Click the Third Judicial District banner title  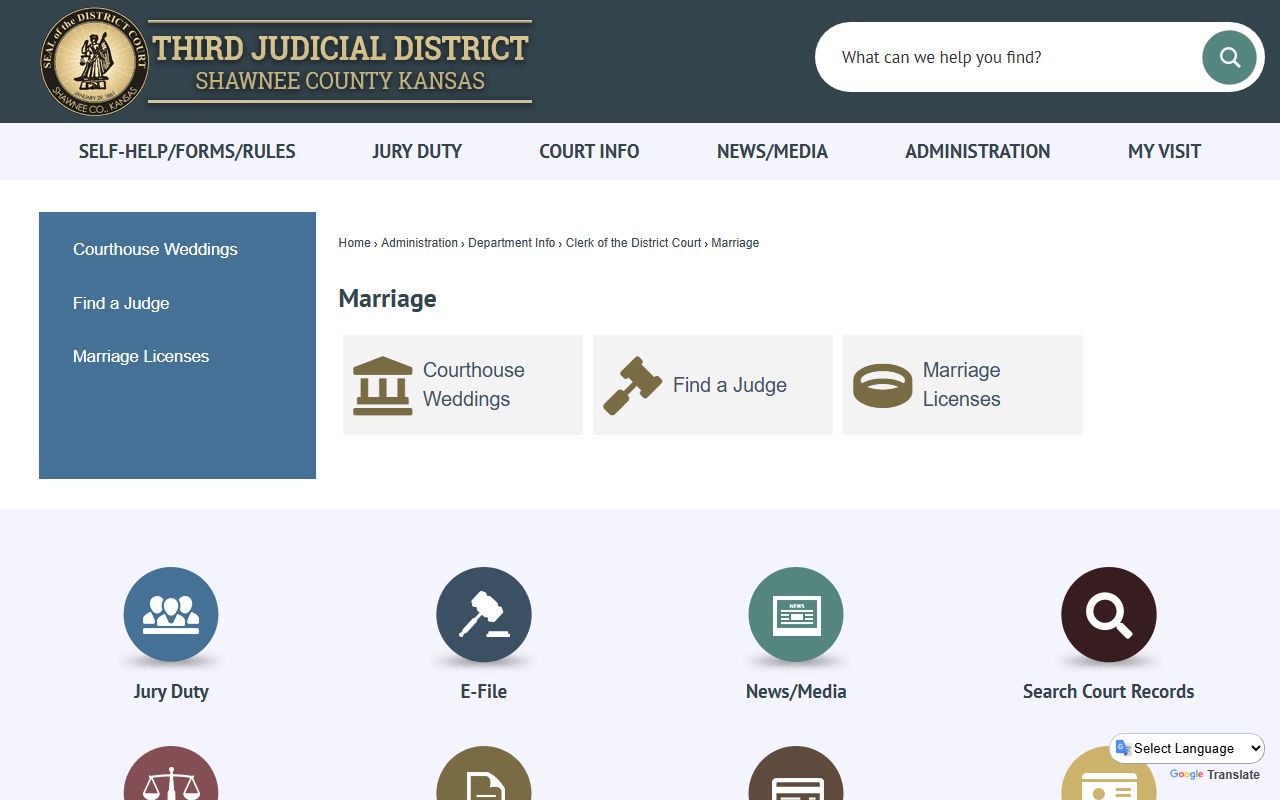(340, 48)
